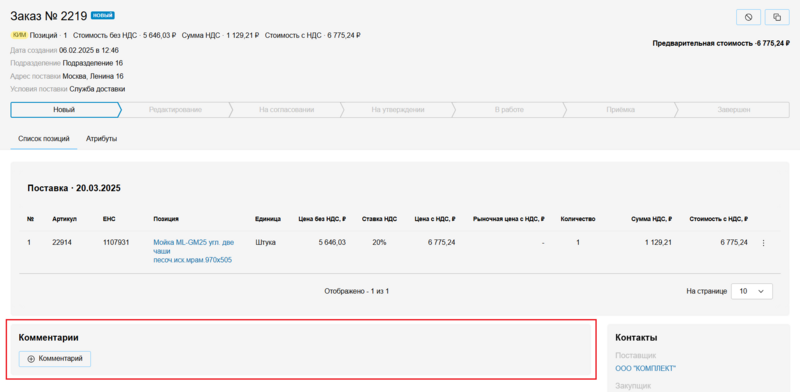Click the 5 646,03 price cell in row 1
800x392 pixels.
point(332,242)
